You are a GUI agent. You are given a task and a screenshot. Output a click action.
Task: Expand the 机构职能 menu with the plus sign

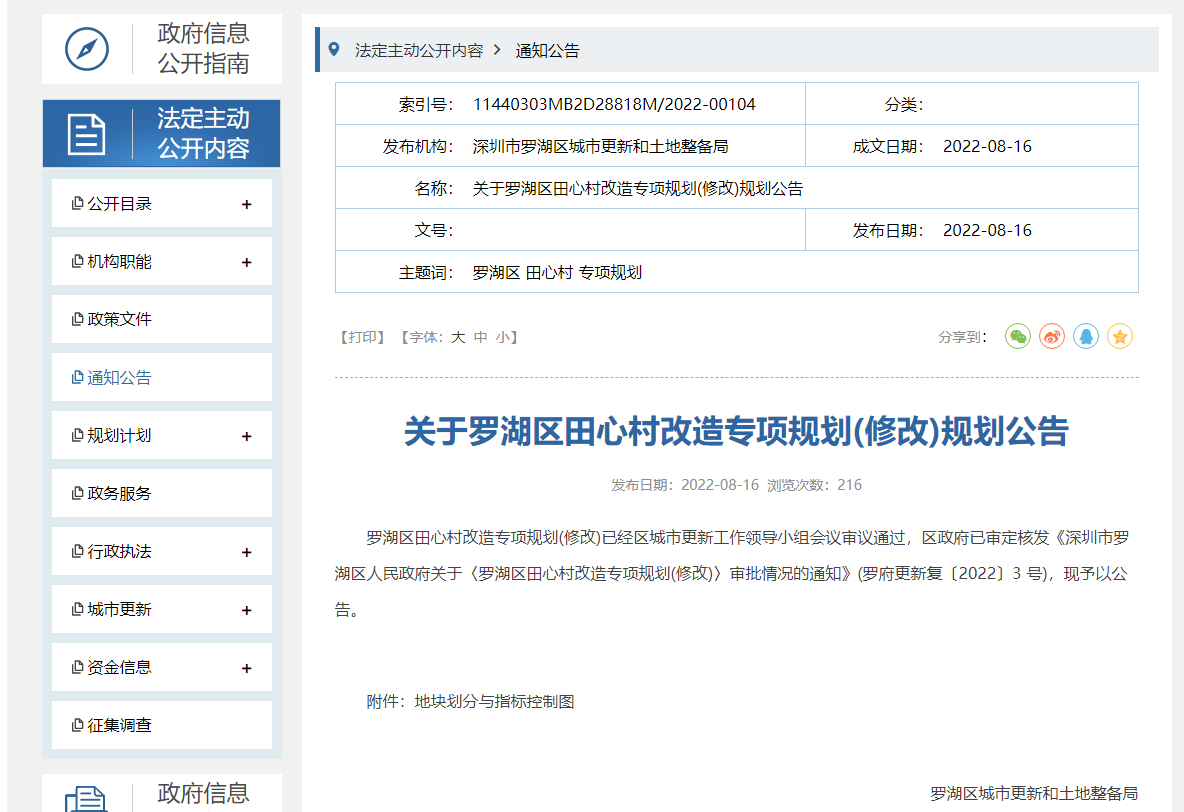(x=247, y=263)
